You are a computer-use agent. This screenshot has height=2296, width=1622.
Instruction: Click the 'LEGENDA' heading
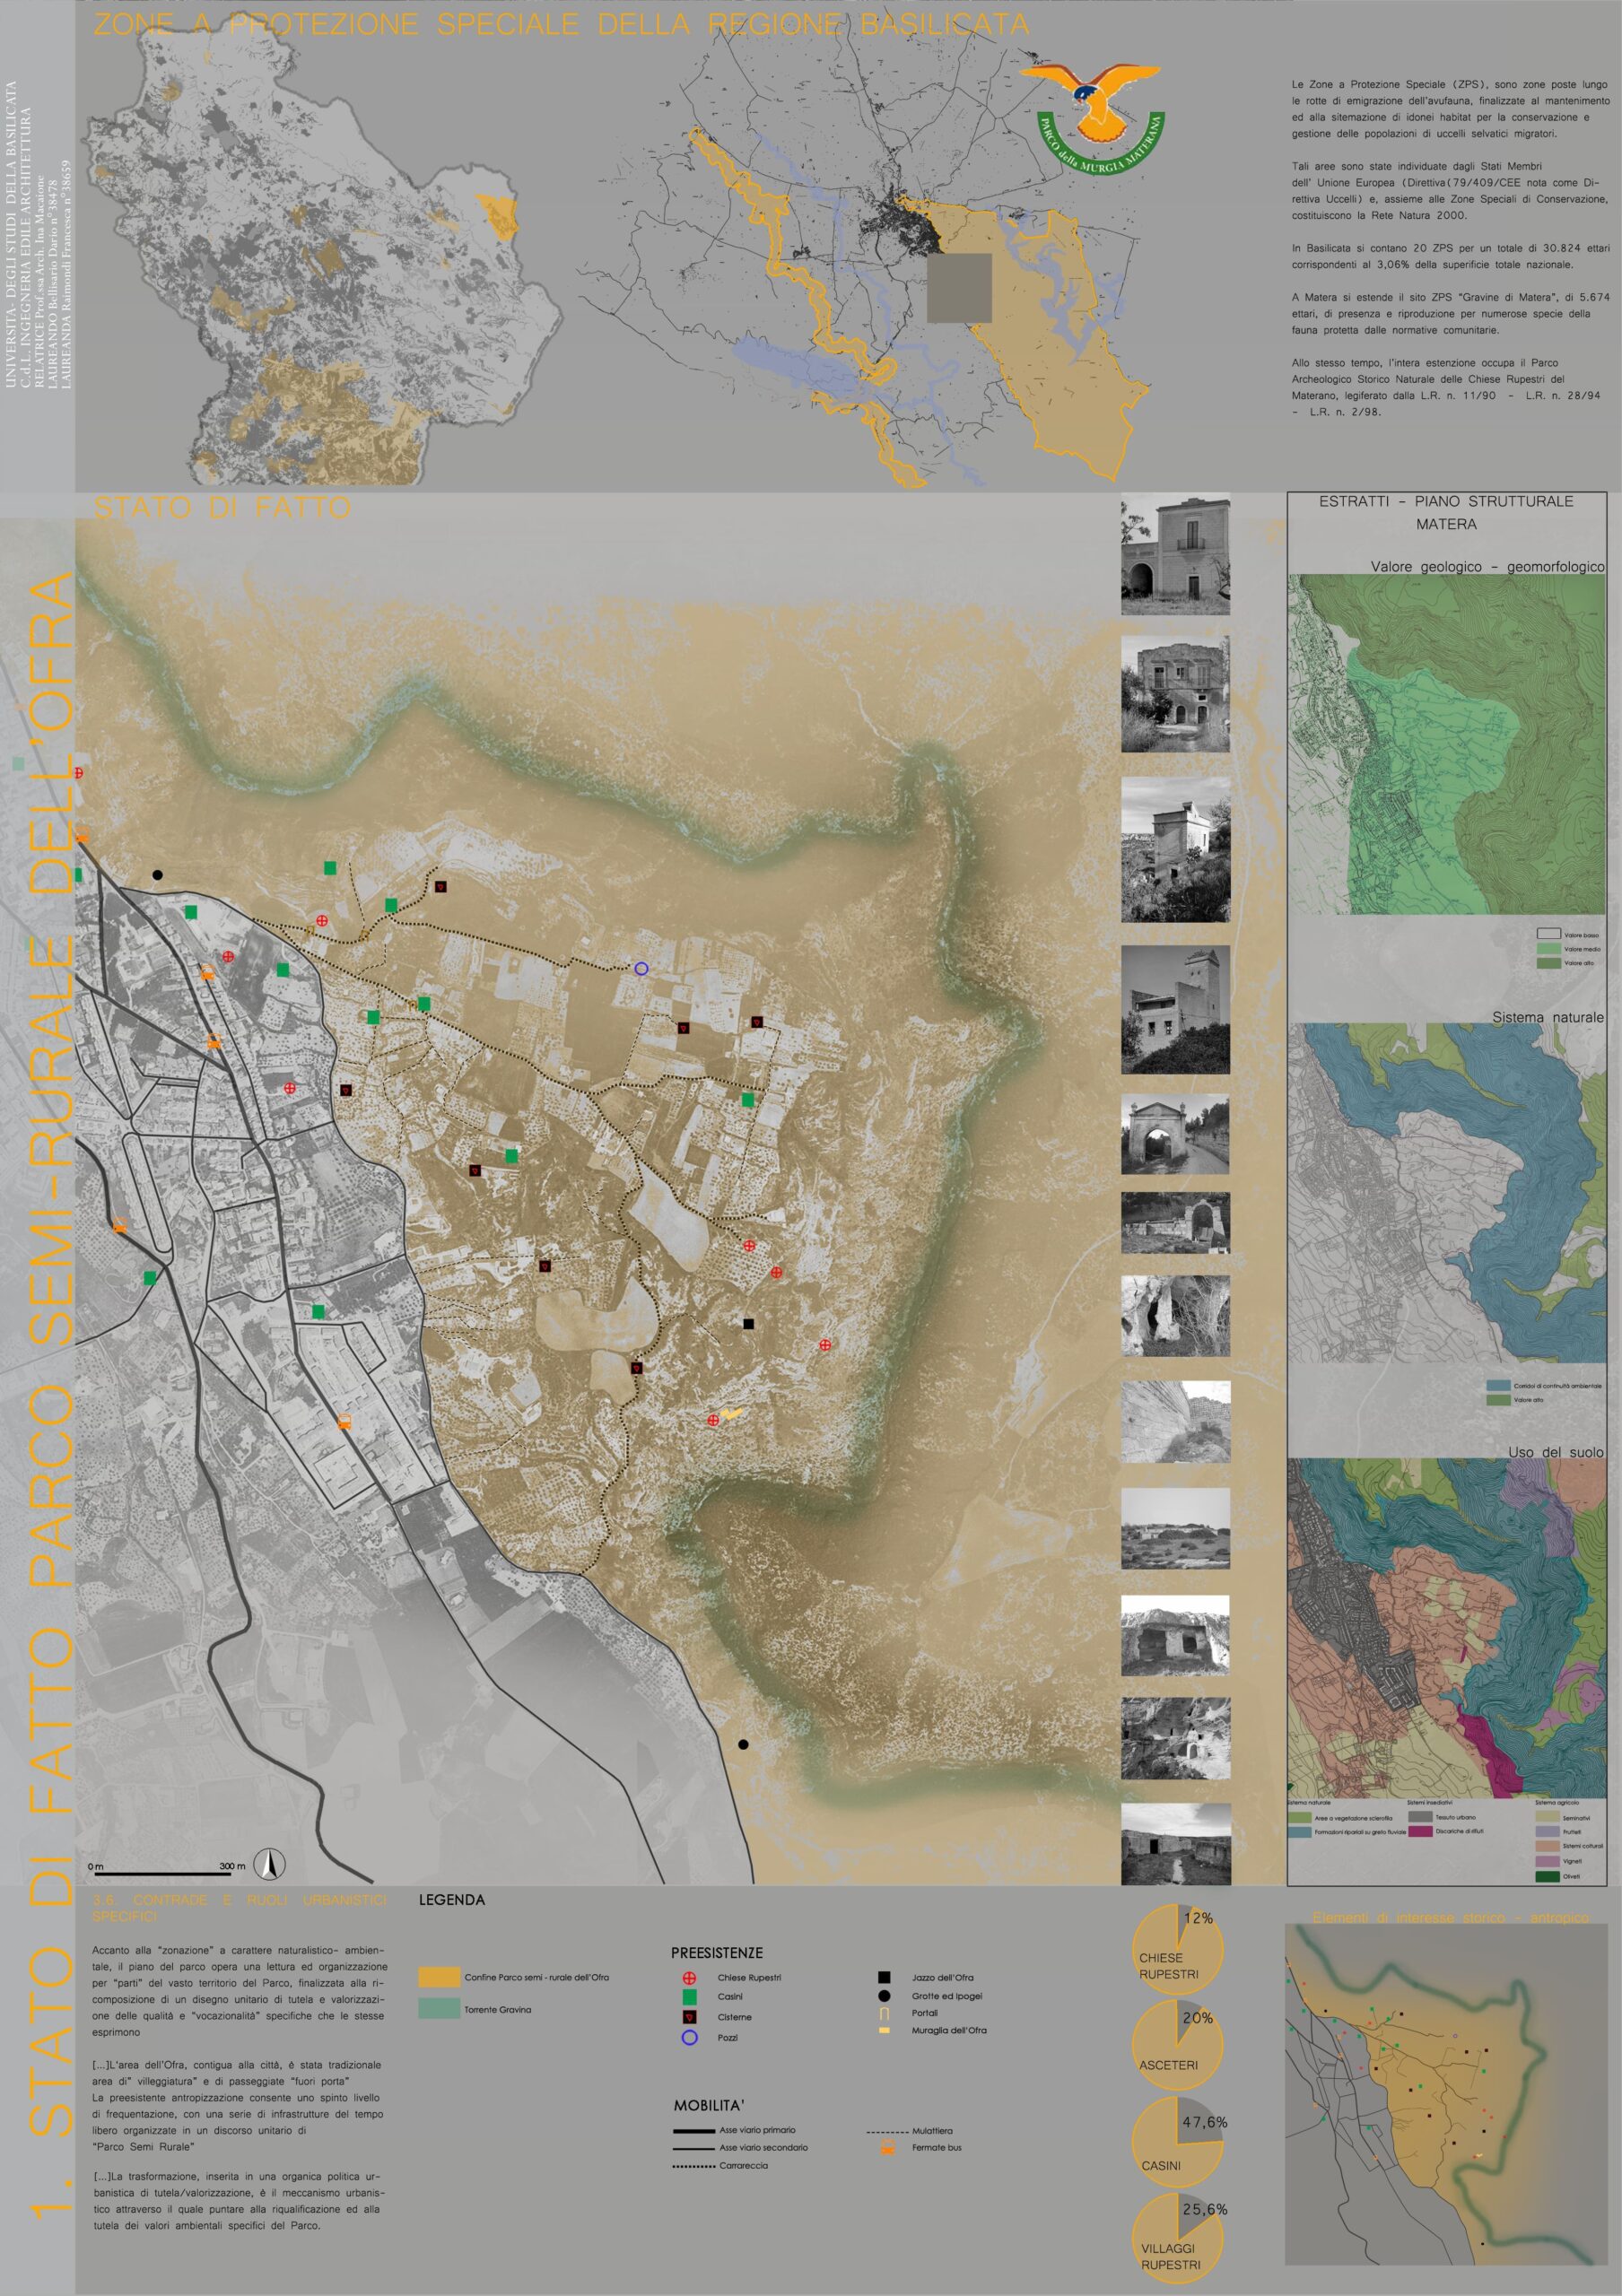click(452, 1900)
